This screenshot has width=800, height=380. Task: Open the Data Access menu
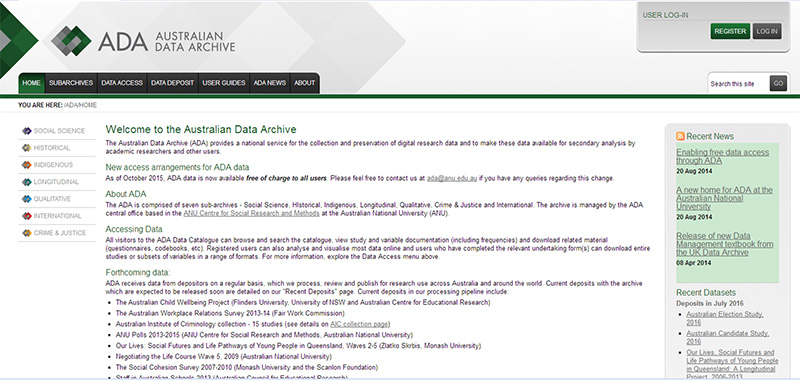(x=122, y=83)
